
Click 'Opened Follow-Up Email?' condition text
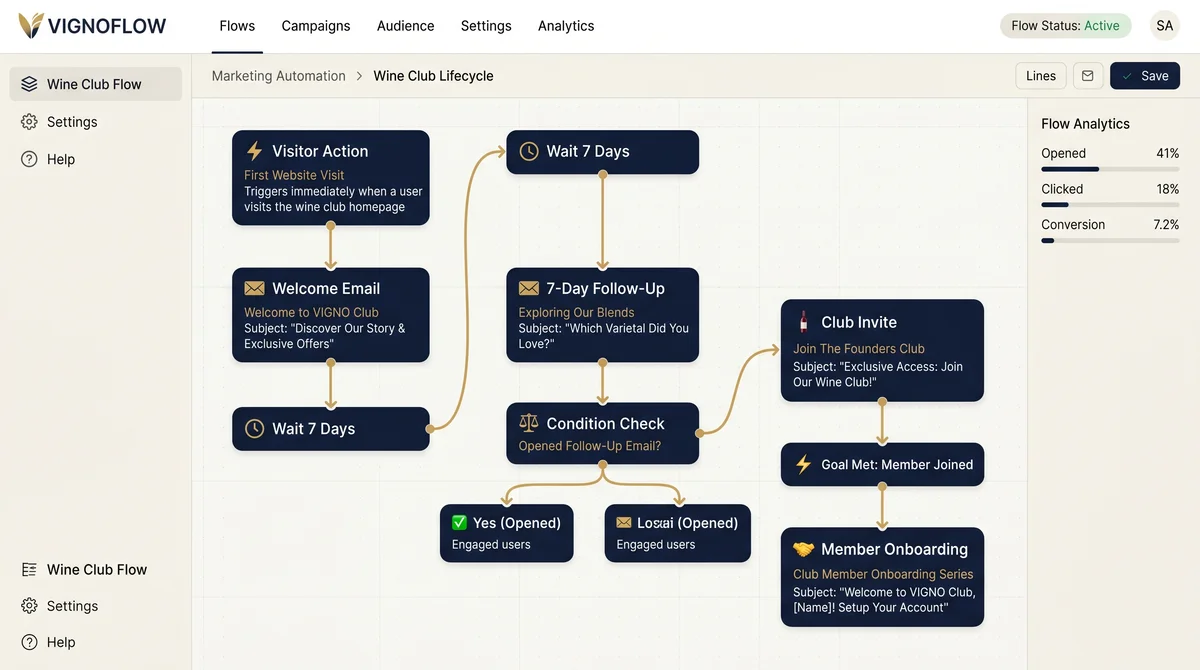tap(589, 446)
